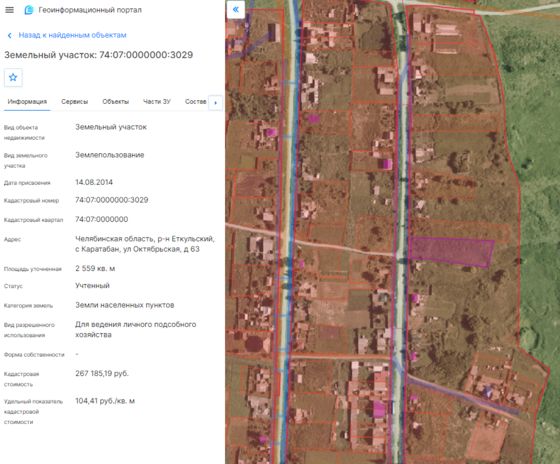Click the Geoinformation portal logo icon

pos(29,10)
